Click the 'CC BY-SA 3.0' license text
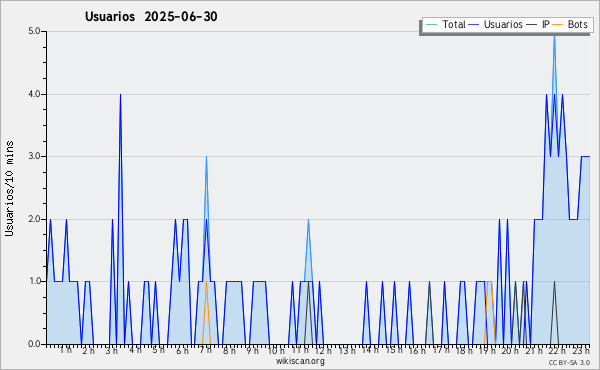 tap(569, 362)
